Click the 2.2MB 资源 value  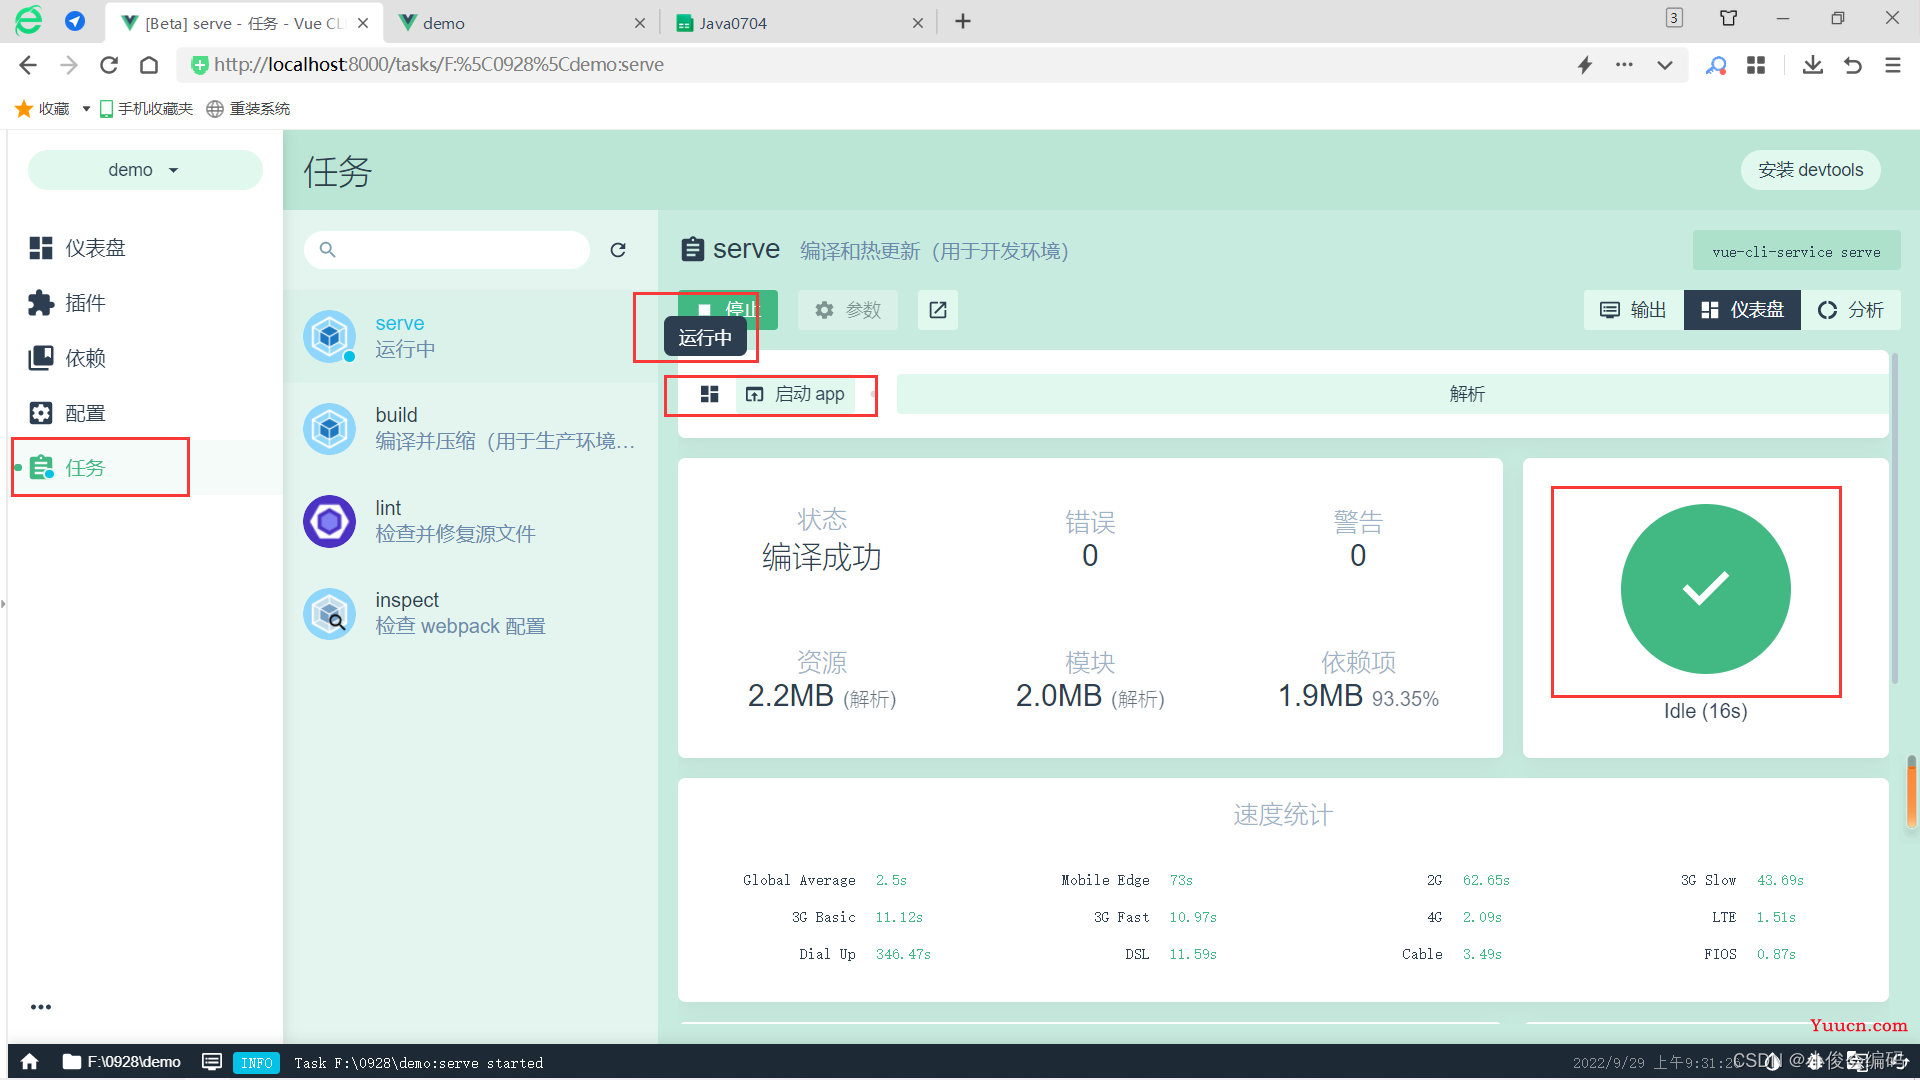click(790, 696)
